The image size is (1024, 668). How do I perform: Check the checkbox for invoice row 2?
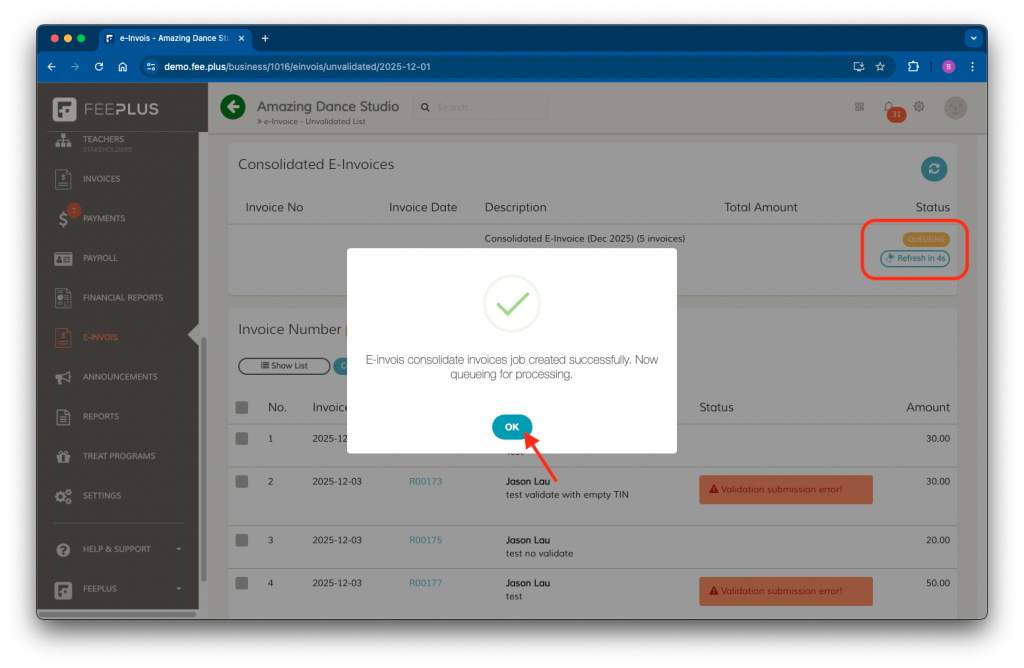242,481
